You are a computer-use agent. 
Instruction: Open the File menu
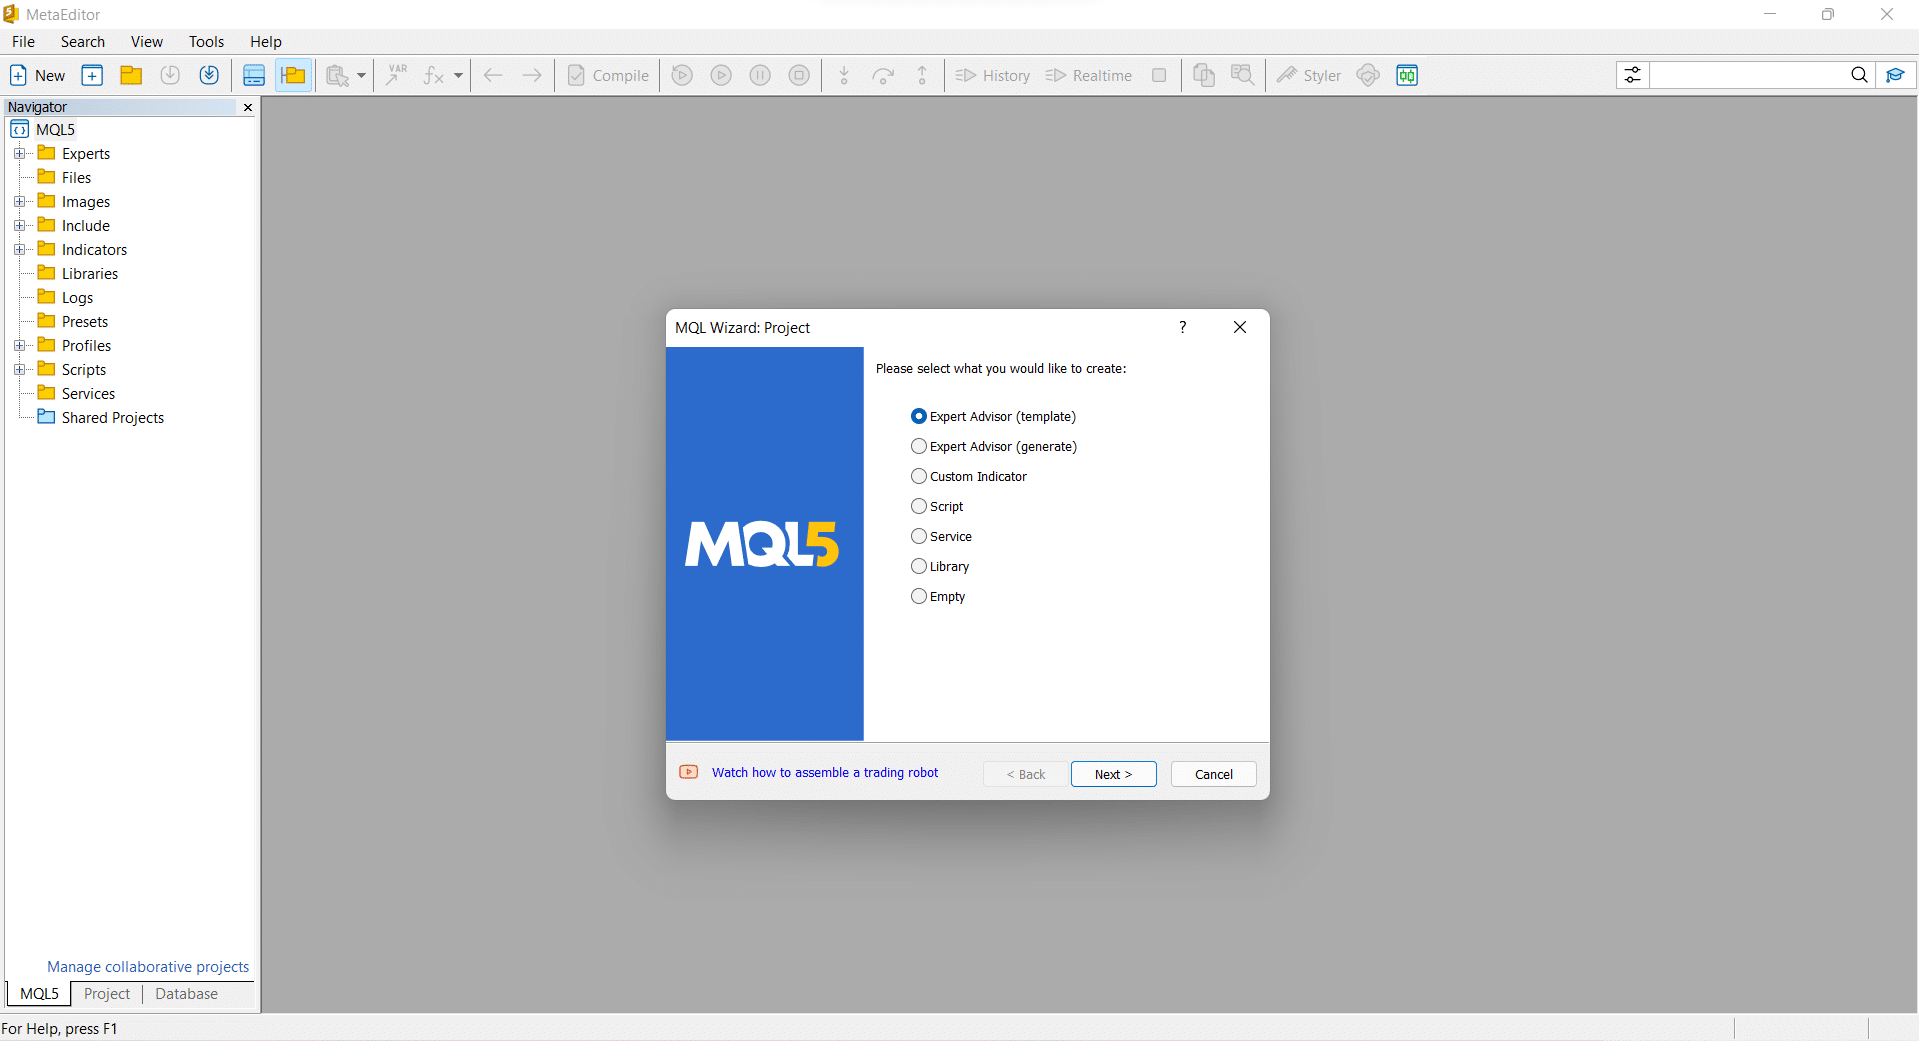[x=23, y=41]
